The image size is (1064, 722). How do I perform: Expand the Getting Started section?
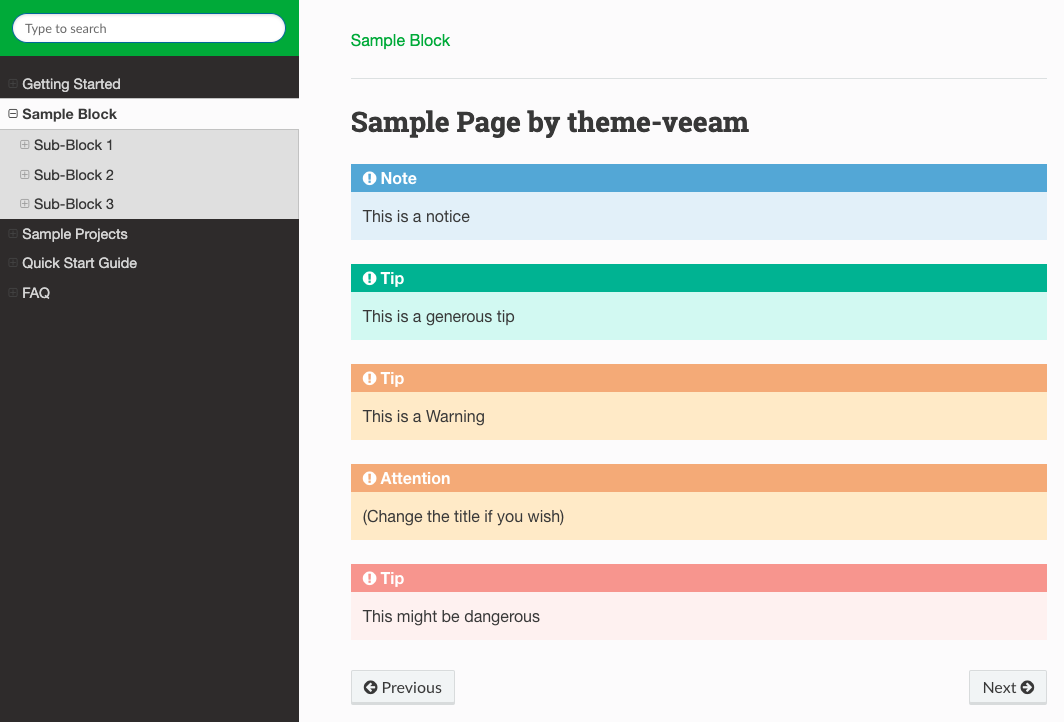(13, 83)
